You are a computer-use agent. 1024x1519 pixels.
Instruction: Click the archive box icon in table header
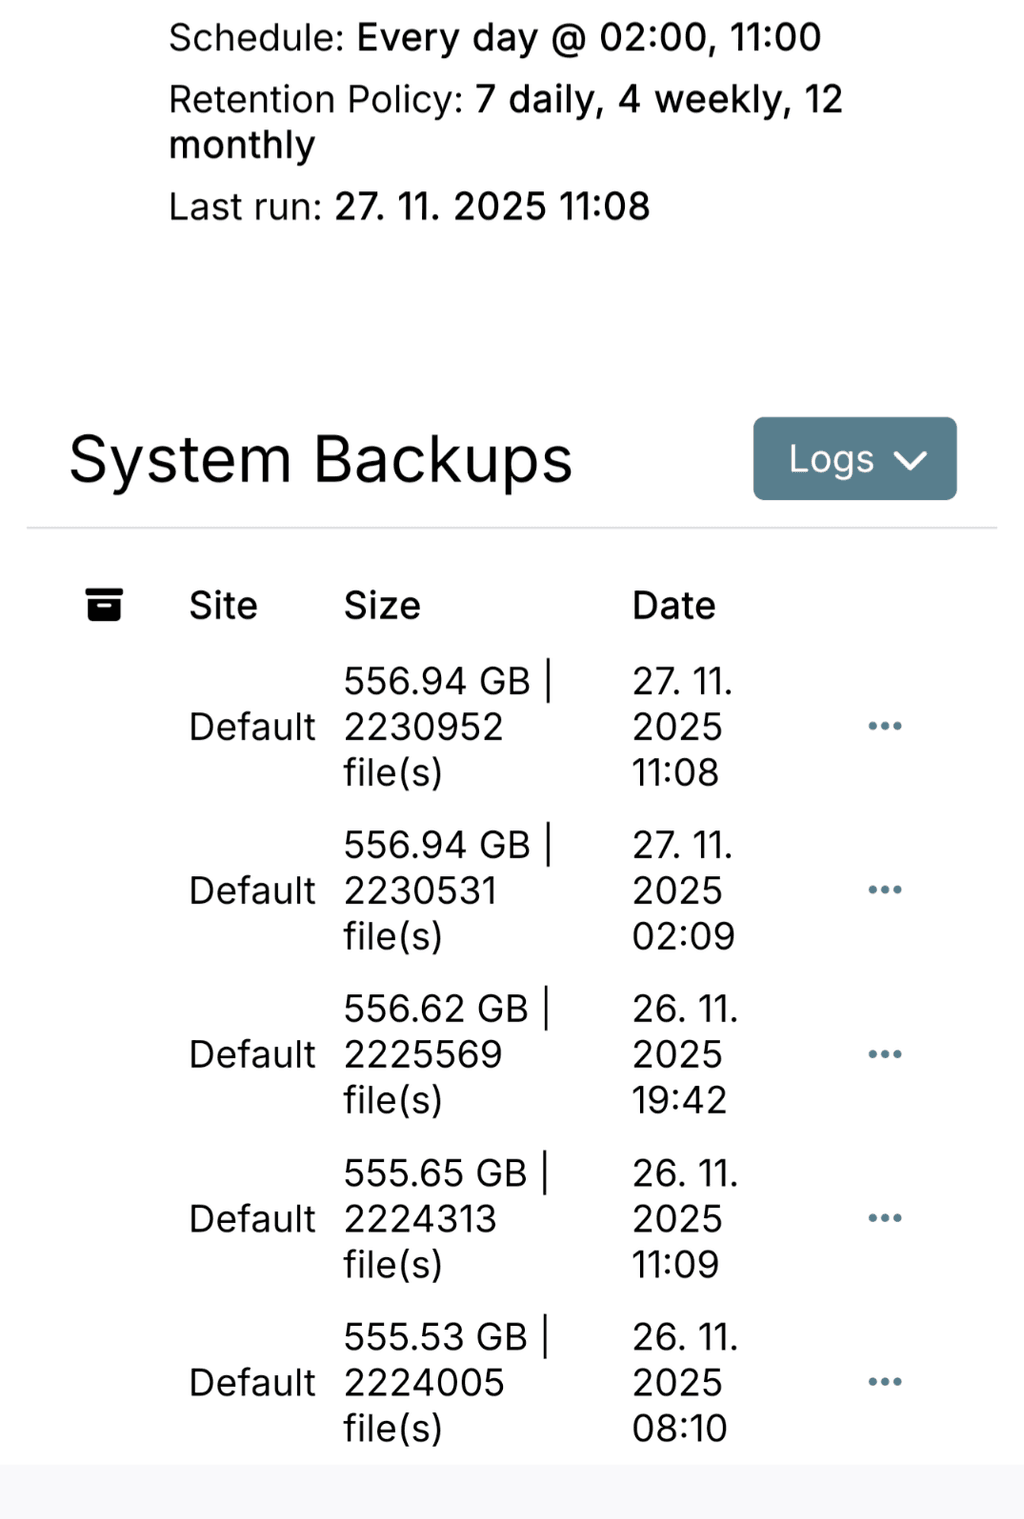pyautogui.click(x=104, y=605)
